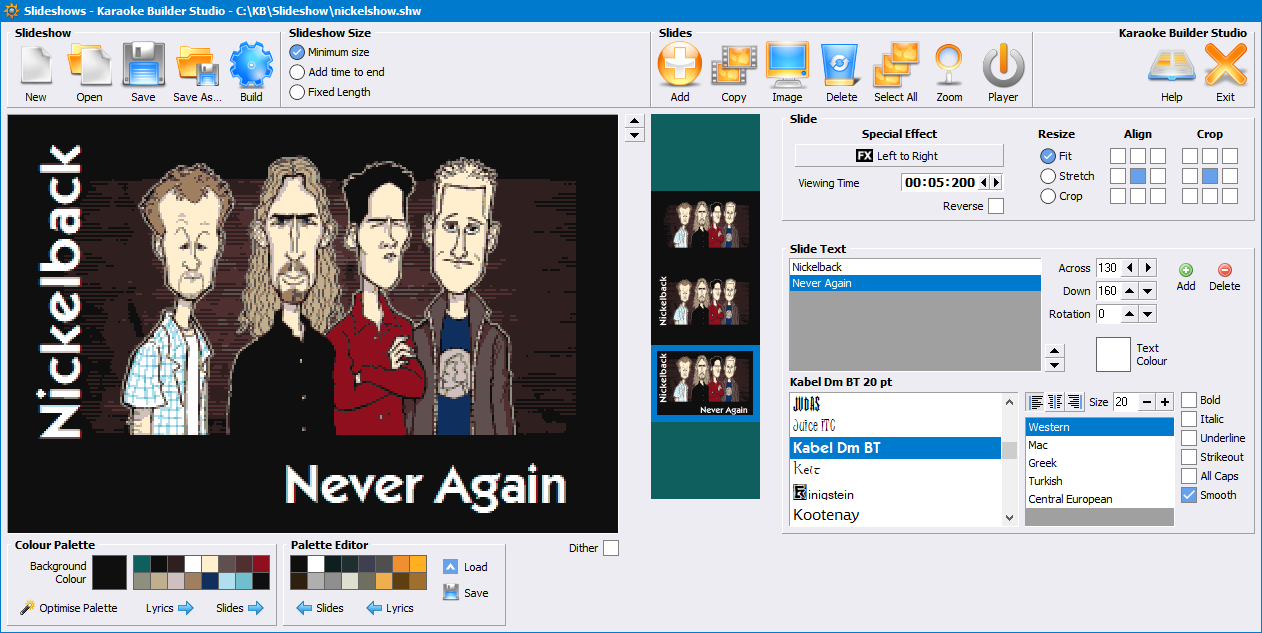Image resolution: width=1262 pixels, height=633 pixels.
Task: Pick the Greek script in the list
Action: point(1099,463)
